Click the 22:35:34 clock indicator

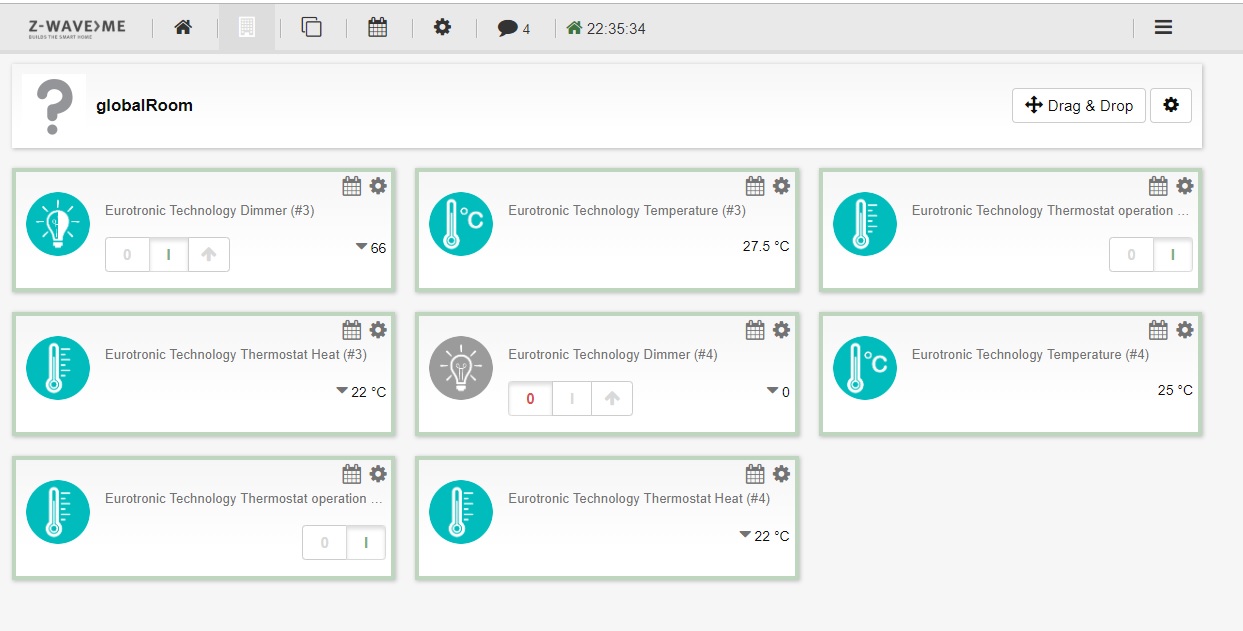606,29
